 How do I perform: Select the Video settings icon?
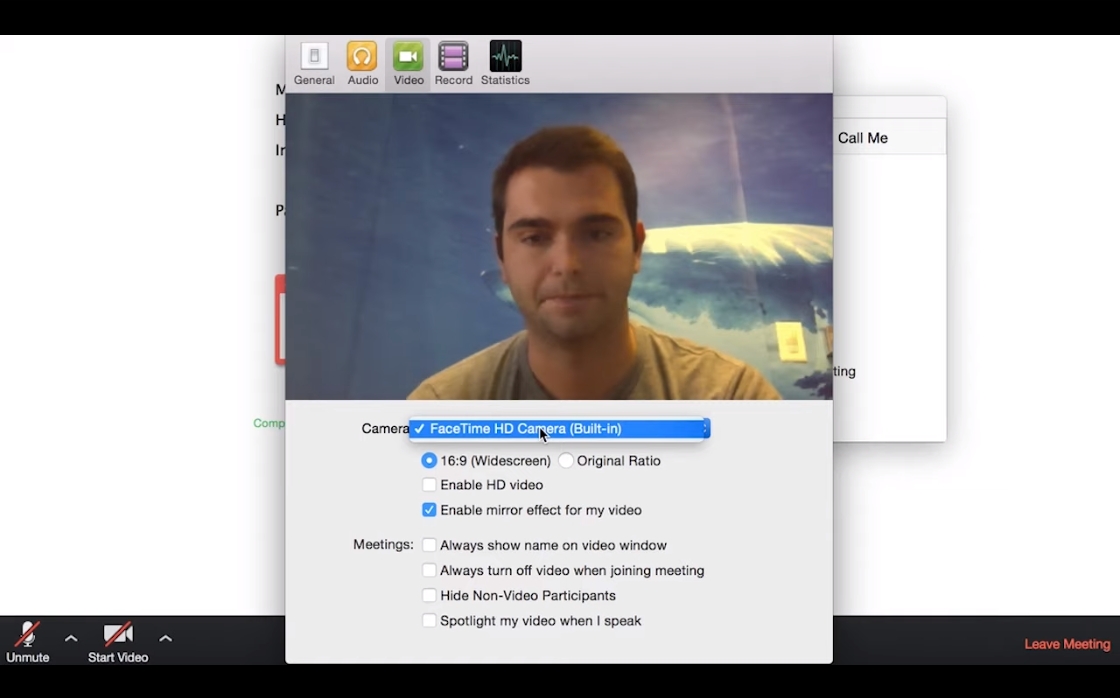click(408, 57)
